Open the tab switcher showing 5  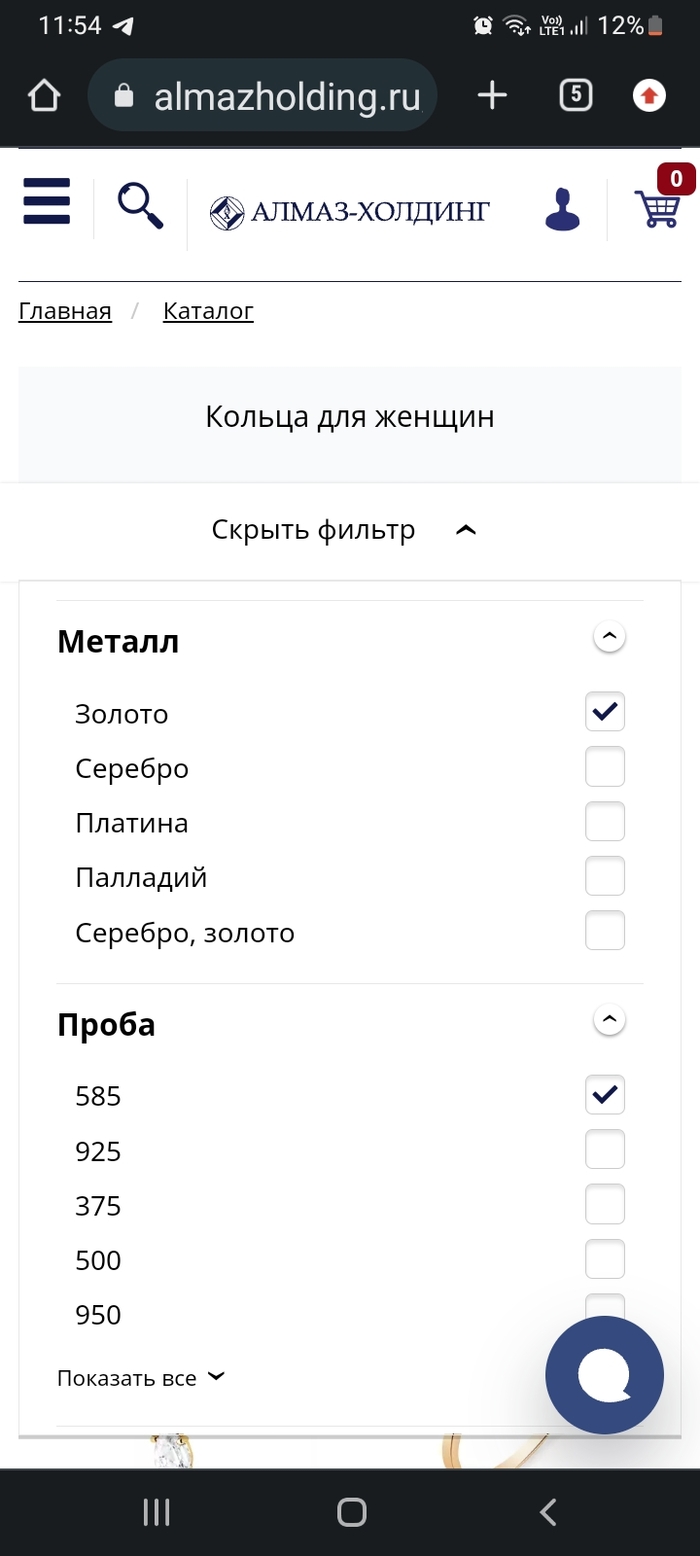(x=575, y=96)
